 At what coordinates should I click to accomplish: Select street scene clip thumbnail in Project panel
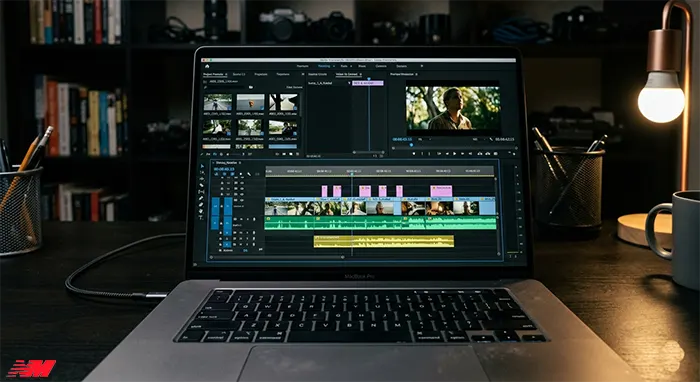pyautogui.click(x=218, y=102)
